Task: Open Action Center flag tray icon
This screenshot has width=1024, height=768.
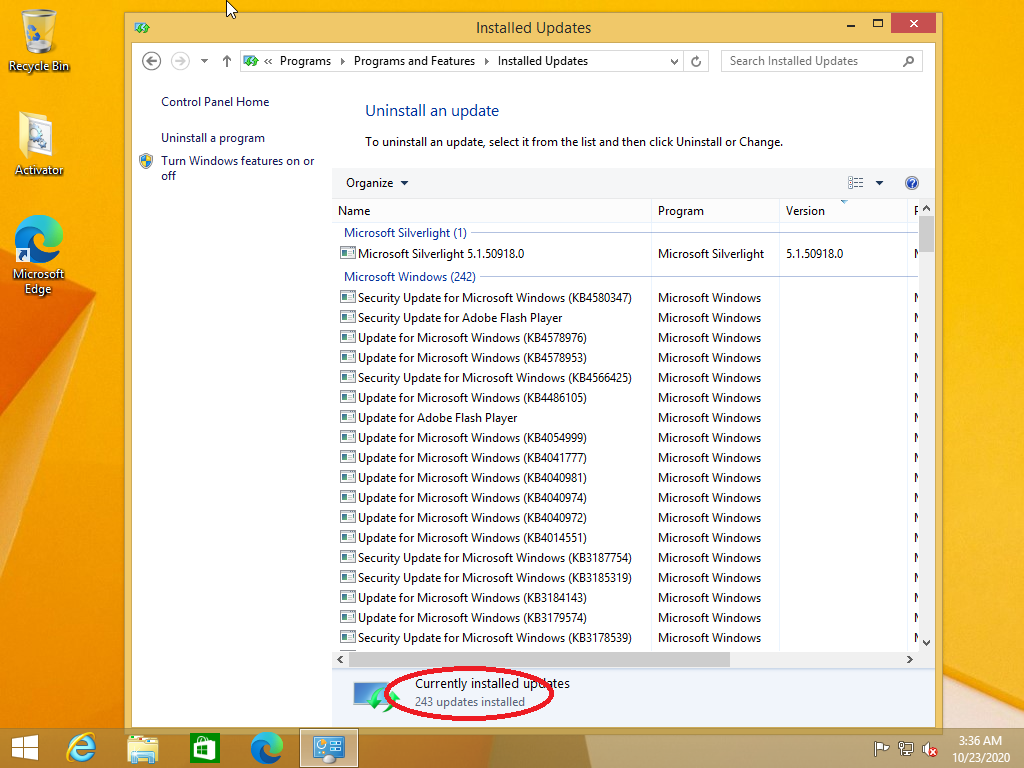Action: tap(881, 749)
